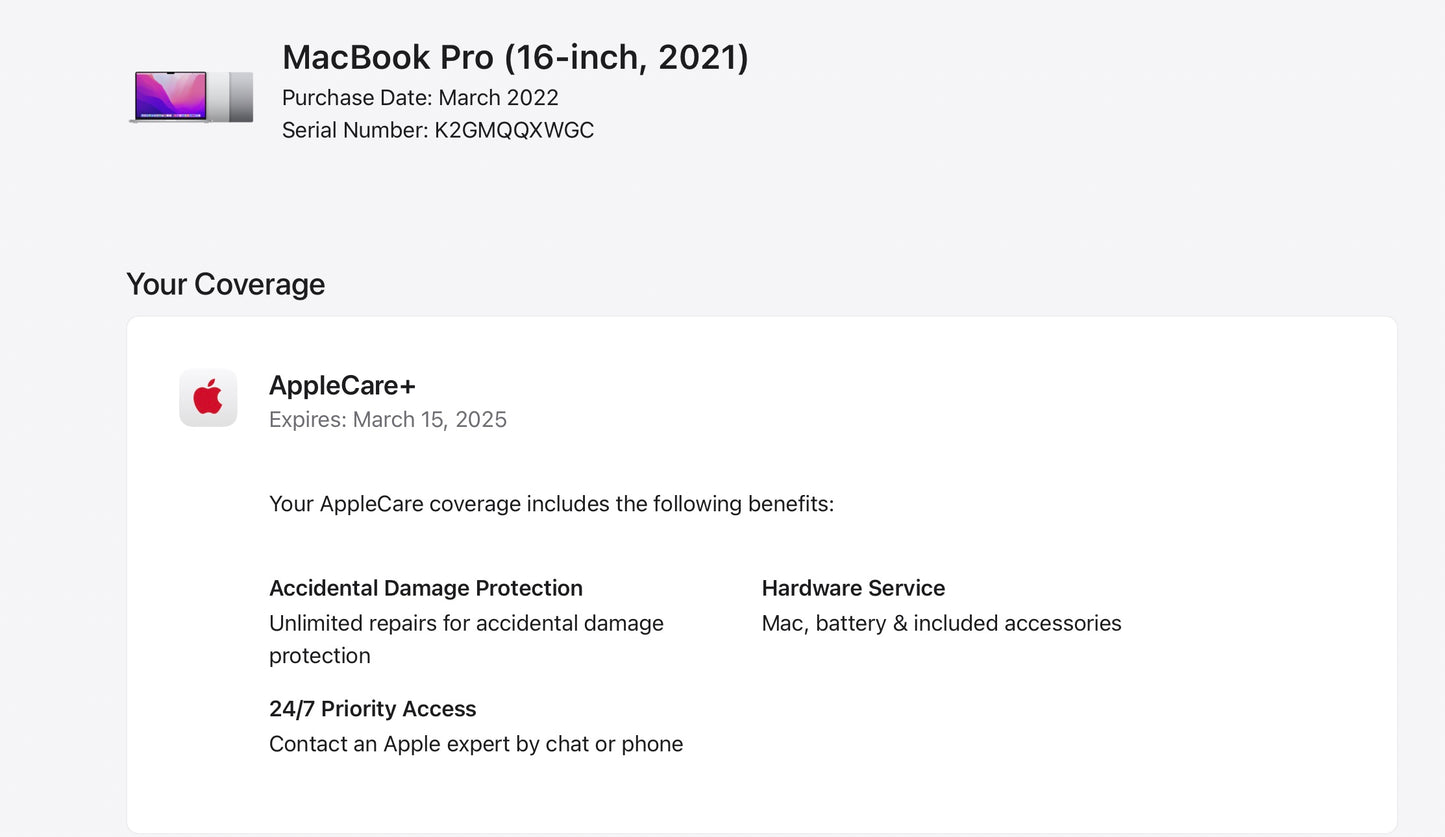The height and width of the screenshot is (837, 1445).
Task: Click the serial number K2GMQQXWGC
Action: [514, 130]
